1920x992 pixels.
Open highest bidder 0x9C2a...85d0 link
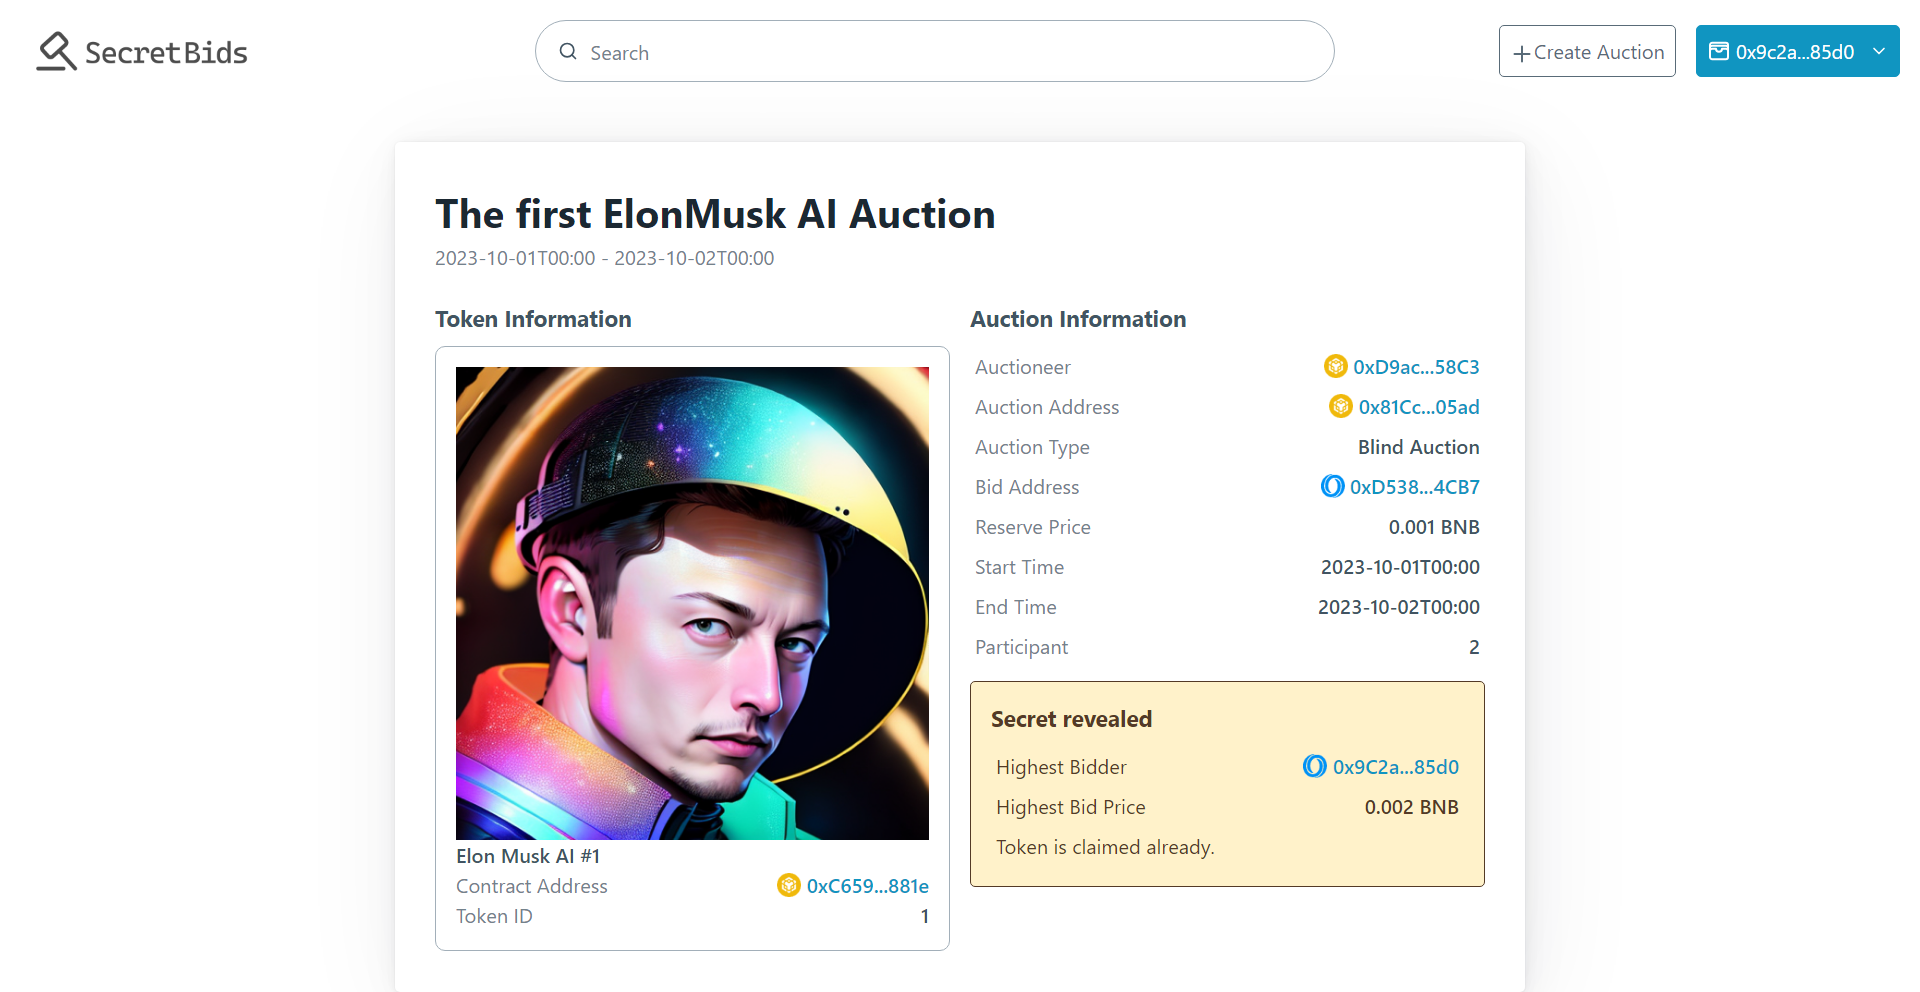coord(1395,767)
